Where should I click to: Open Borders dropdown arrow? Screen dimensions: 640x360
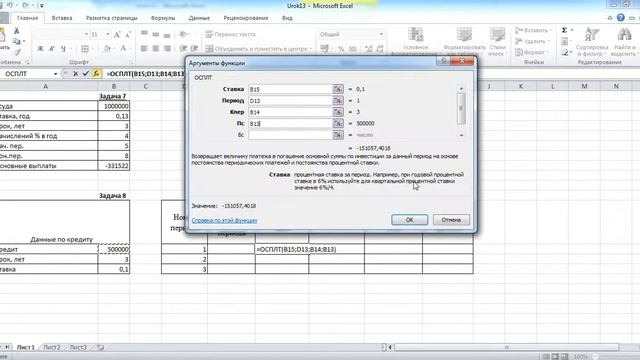(93, 49)
